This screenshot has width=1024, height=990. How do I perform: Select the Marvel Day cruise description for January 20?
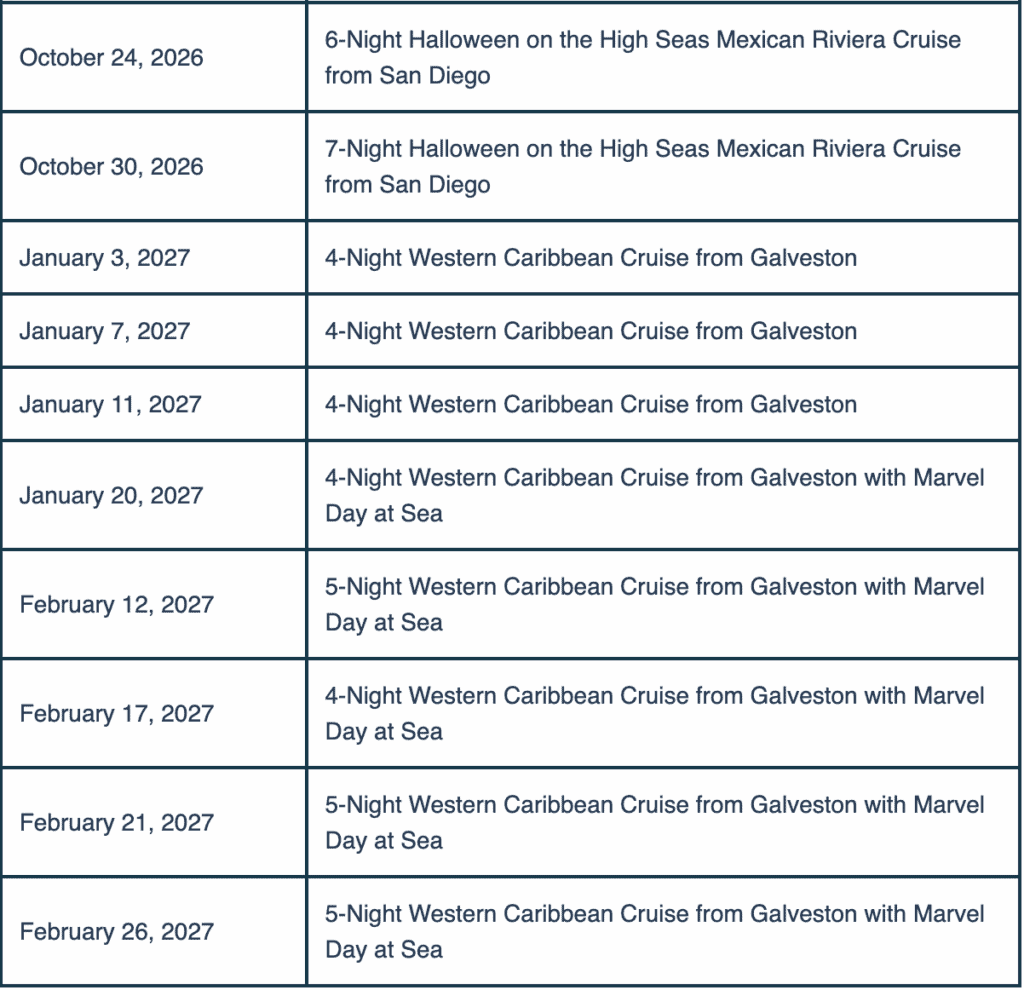(x=654, y=495)
